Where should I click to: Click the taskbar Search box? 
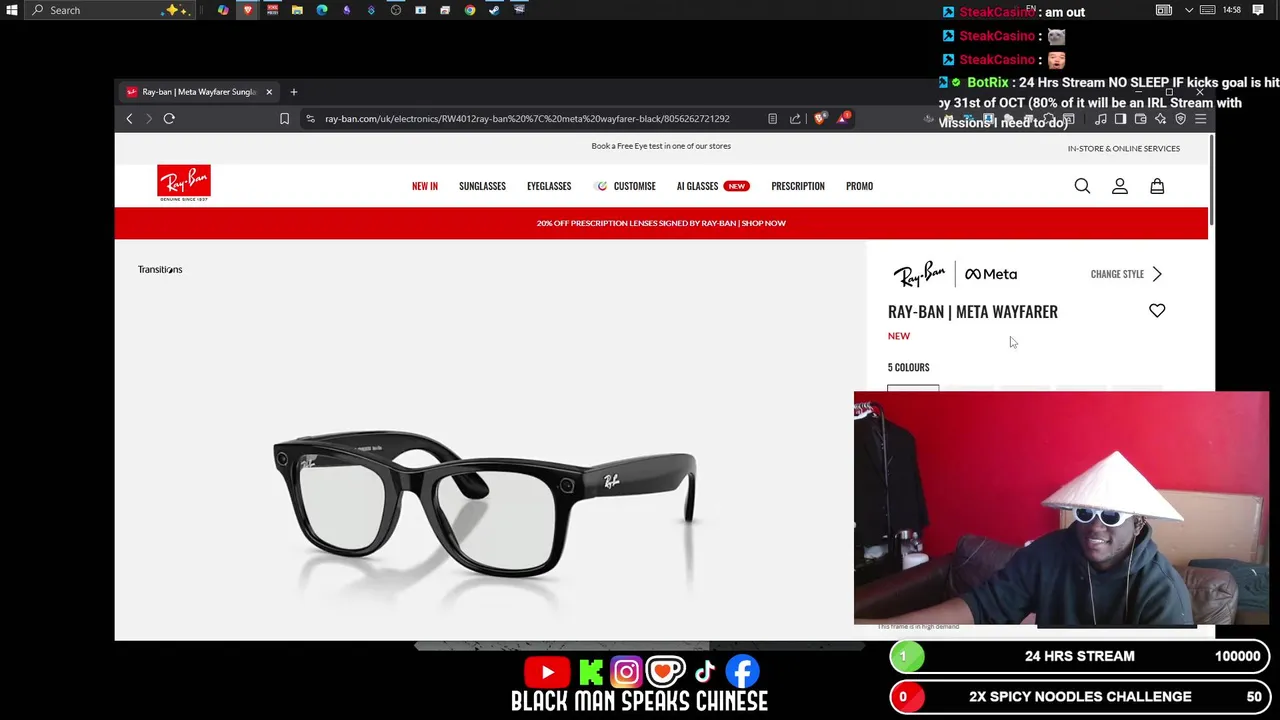(110, 10)
